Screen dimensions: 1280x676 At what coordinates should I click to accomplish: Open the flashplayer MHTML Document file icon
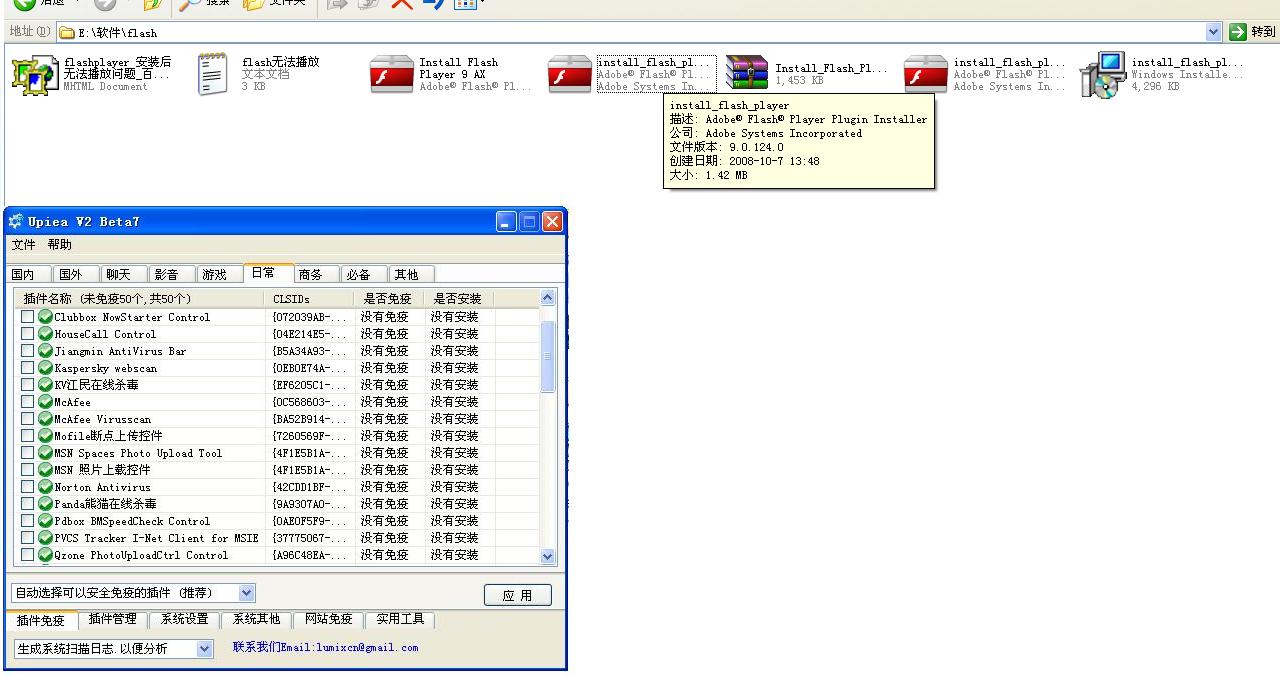34,76
